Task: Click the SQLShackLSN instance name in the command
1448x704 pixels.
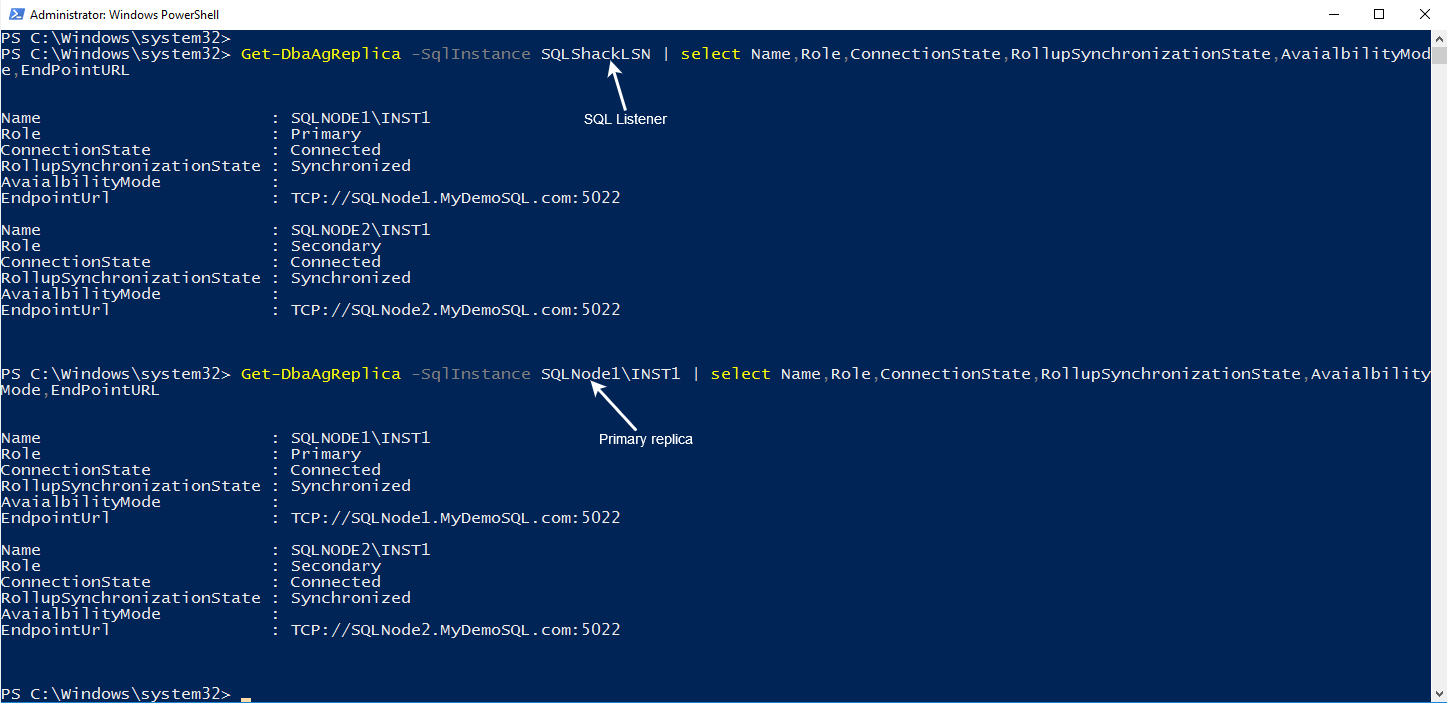Action: 595,54
